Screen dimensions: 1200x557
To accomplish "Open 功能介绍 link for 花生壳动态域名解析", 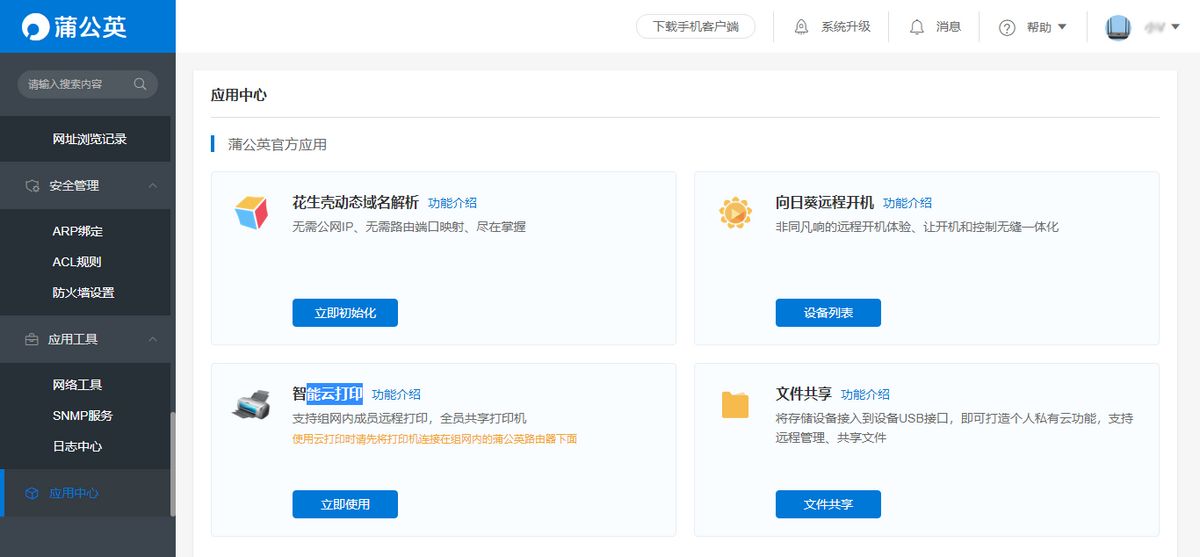I will [x=452, y=203].
